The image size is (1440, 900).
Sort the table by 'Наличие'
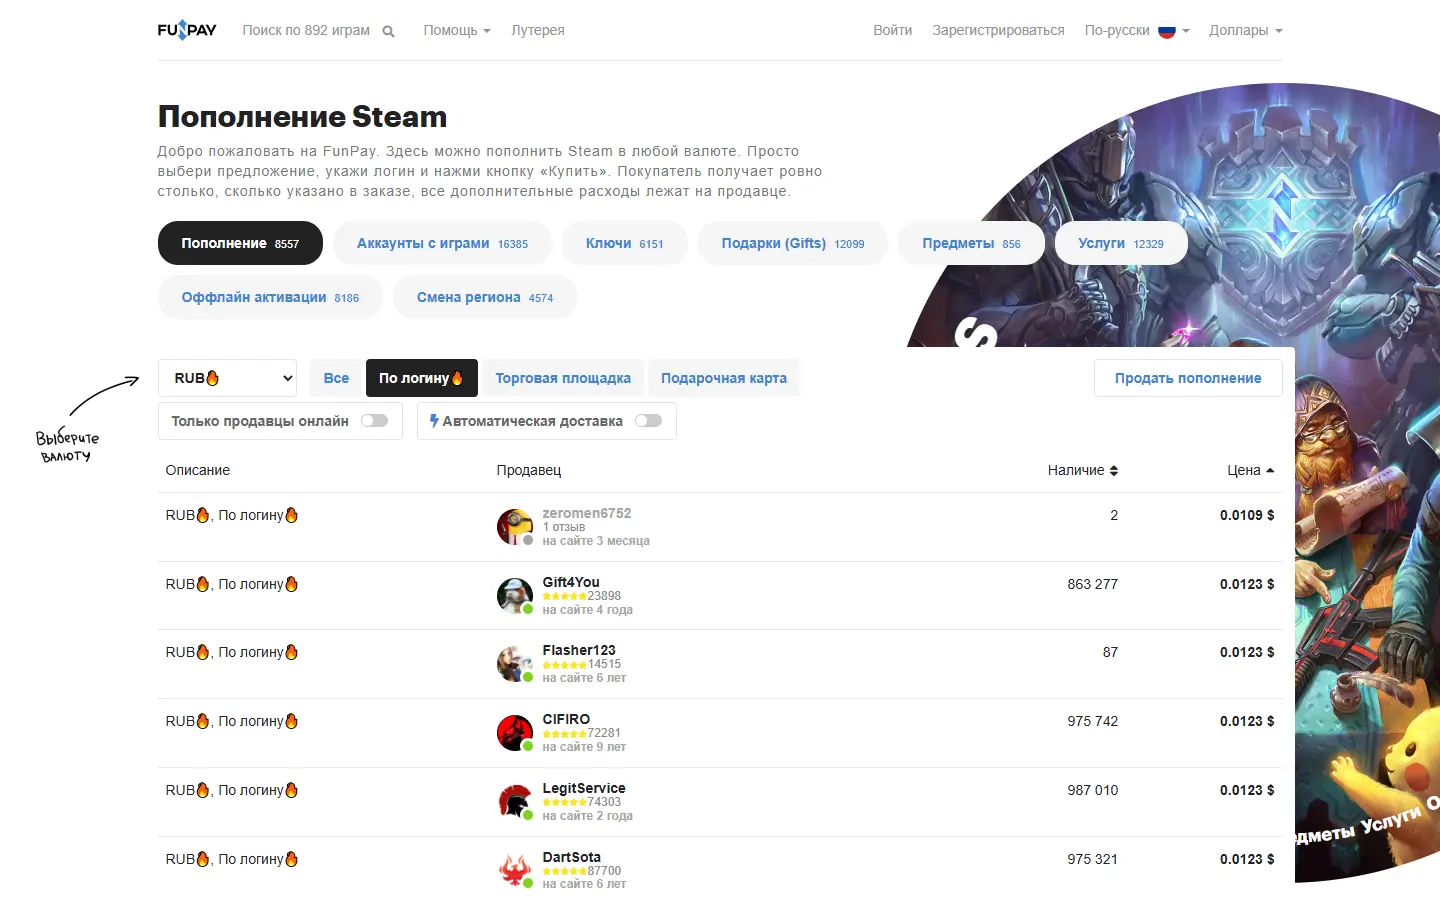(1083, 470)
